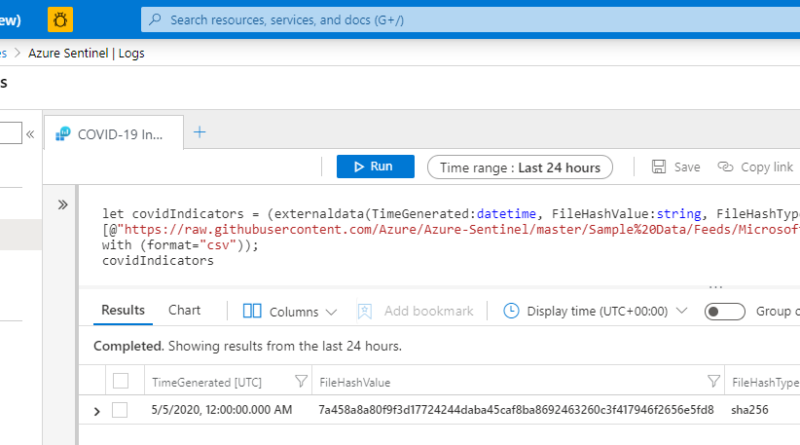
Task: Click the 5/5/2020, 12:00:00.000 AM cell
Action: [222, 410]
